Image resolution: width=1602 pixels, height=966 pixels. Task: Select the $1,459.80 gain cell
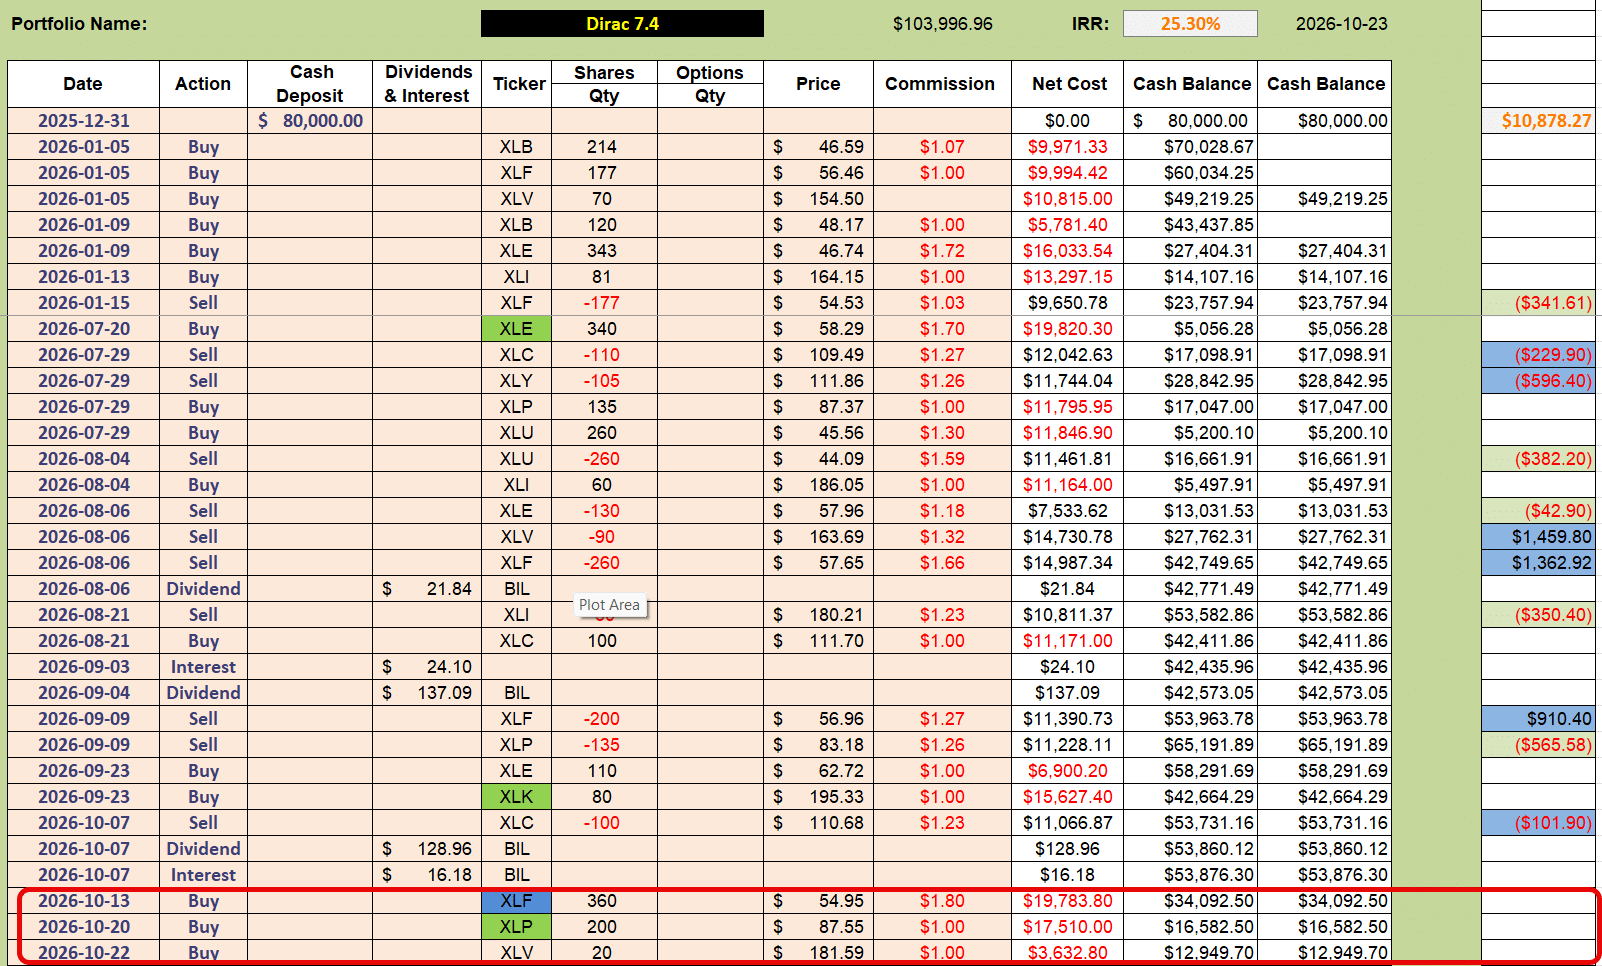click(x=1538, y=537)
